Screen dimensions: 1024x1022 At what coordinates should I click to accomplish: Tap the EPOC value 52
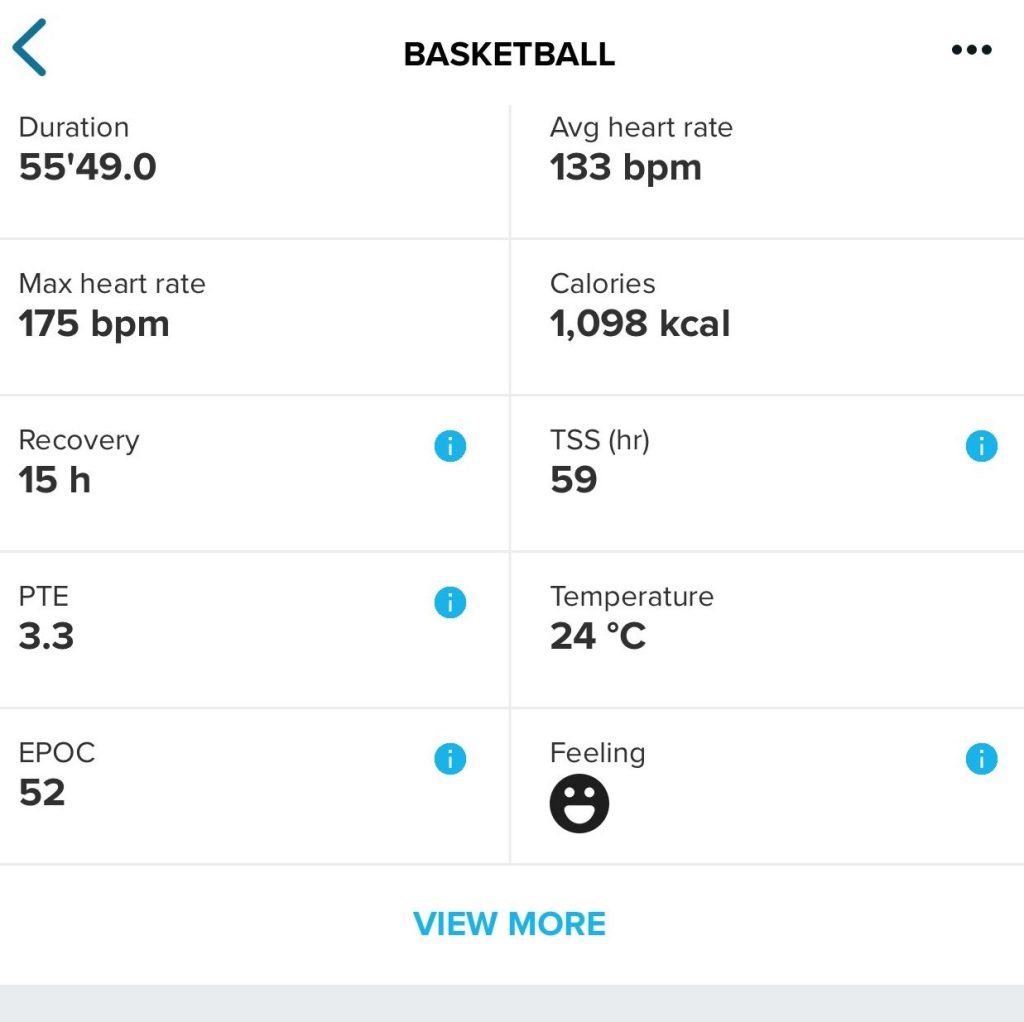pos(42,792)
